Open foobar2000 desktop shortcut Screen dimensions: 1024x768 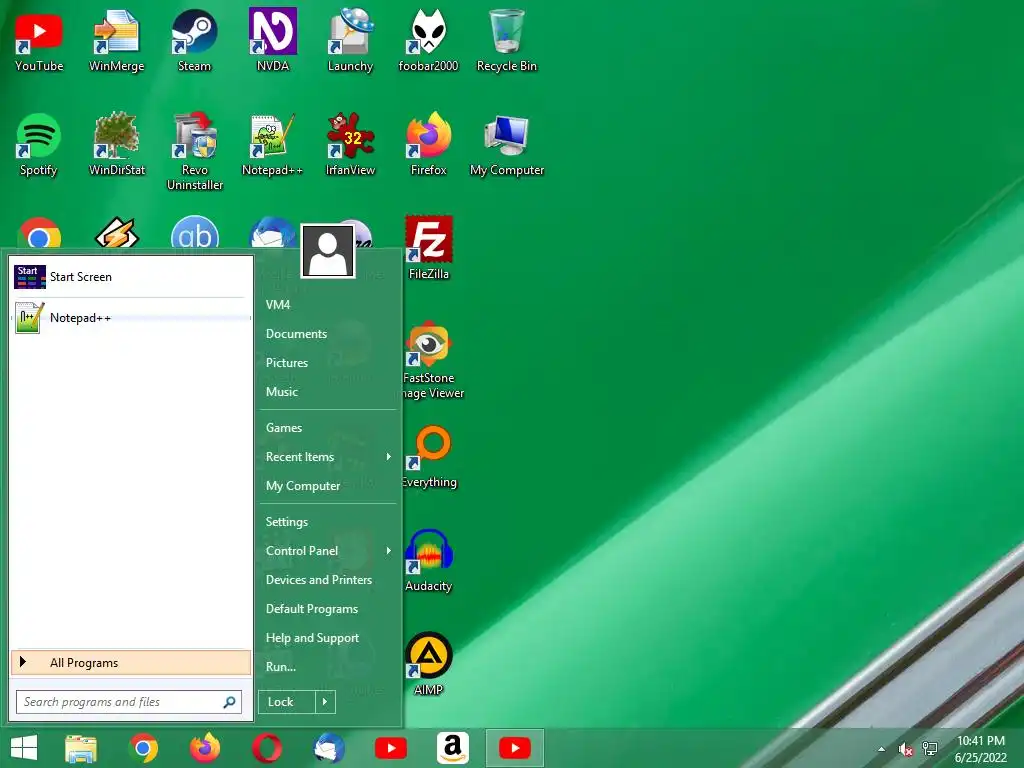pyautogui.click(x=428, y=40)
